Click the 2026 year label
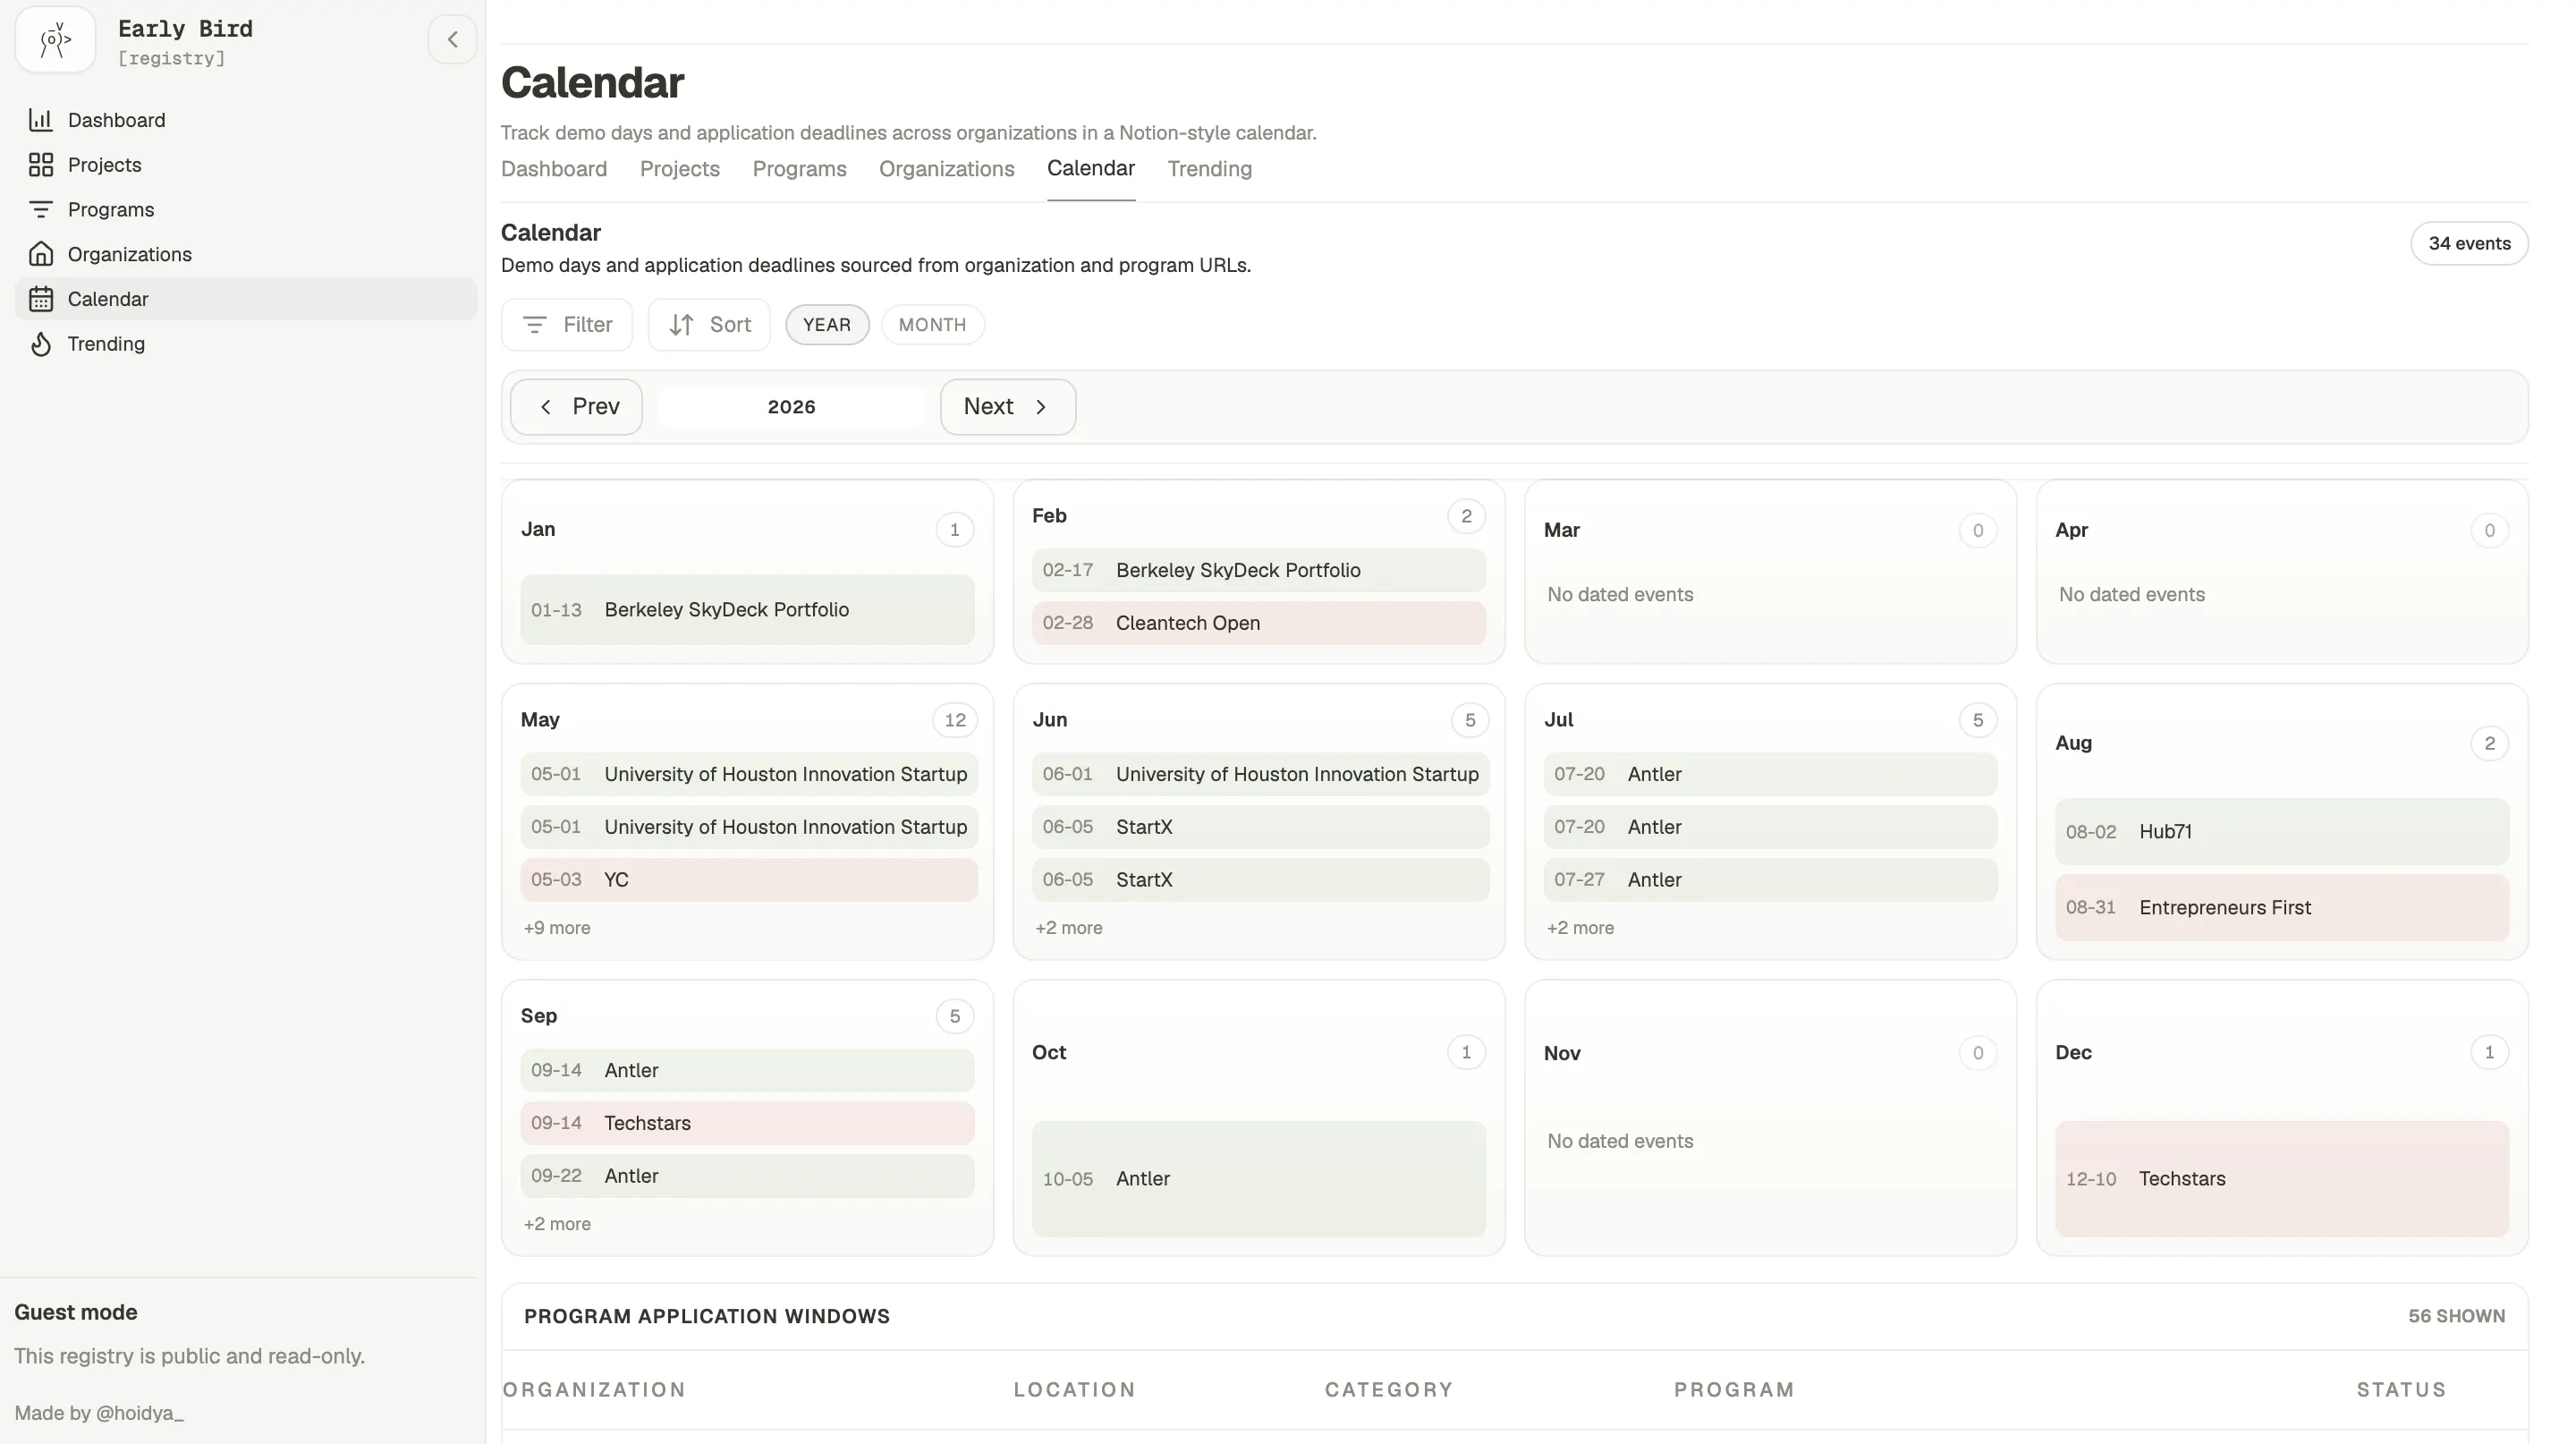The height and width of the screenshot is (1444, 2576). coord(792,407)
